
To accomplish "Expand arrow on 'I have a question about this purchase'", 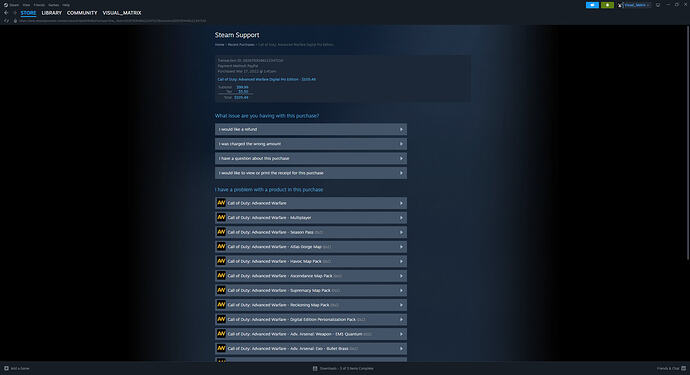I will [x=401, y=158].
